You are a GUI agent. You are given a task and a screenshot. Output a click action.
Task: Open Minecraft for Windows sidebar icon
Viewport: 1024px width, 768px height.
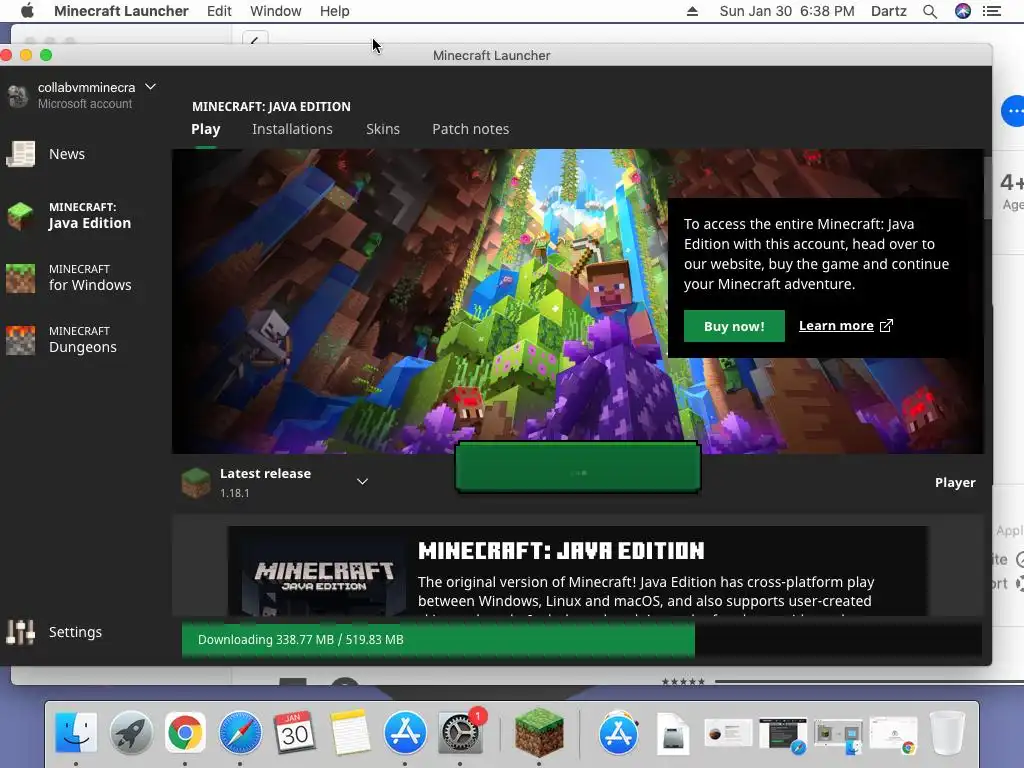click(x=20, y=278)
